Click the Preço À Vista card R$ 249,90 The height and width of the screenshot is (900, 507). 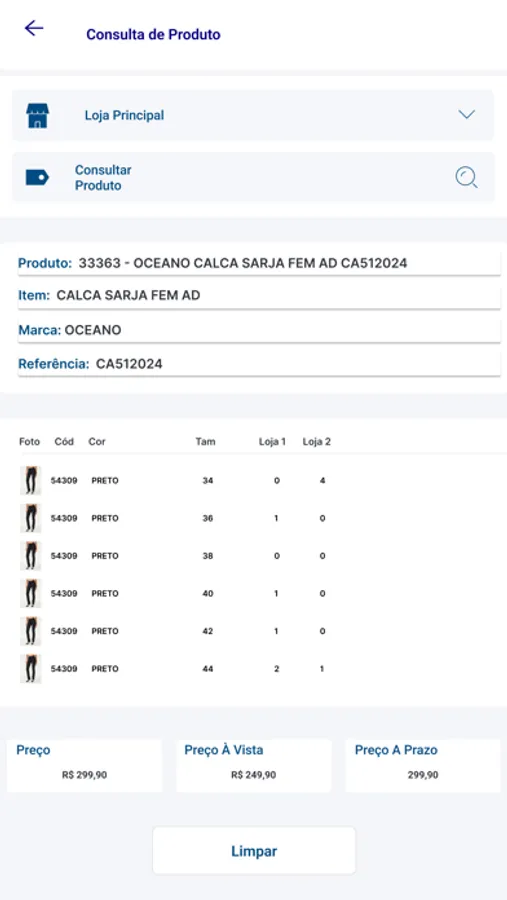pyautogui.click(x=254, y=766)
